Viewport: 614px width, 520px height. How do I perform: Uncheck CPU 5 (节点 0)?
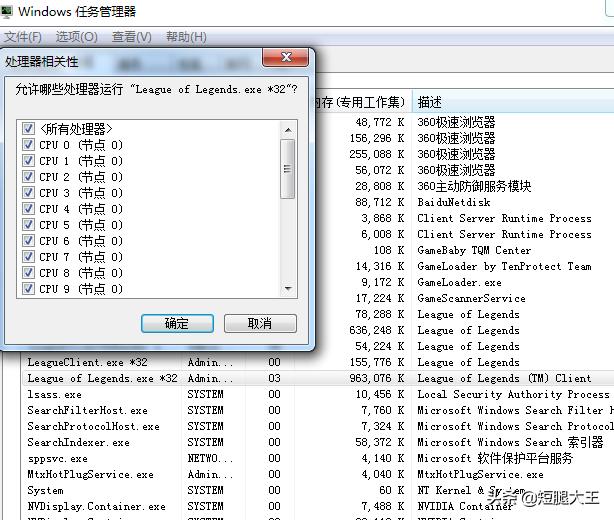(x=28, y=225)
